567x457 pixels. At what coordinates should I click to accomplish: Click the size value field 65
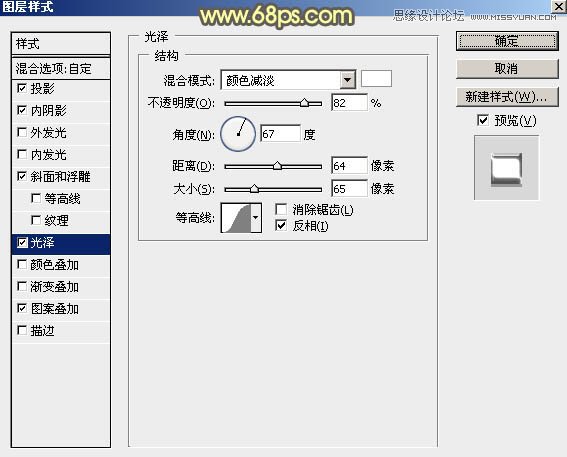(349, 188)
